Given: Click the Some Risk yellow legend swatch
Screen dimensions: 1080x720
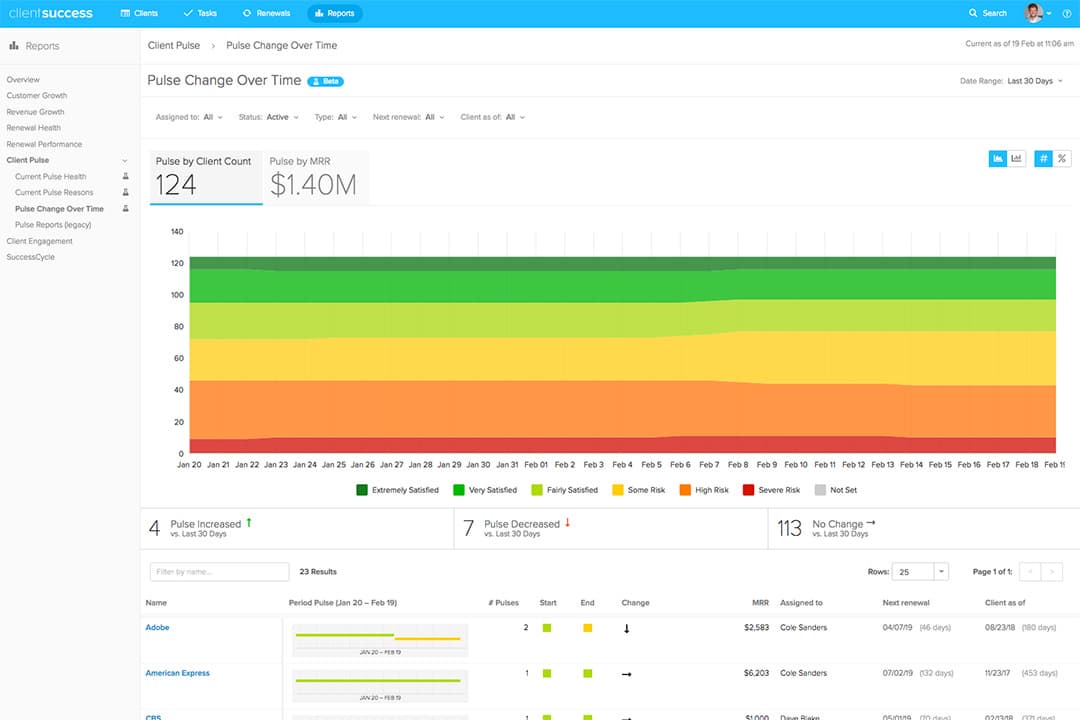Looking at the screenshot, I should pos(618,490).
